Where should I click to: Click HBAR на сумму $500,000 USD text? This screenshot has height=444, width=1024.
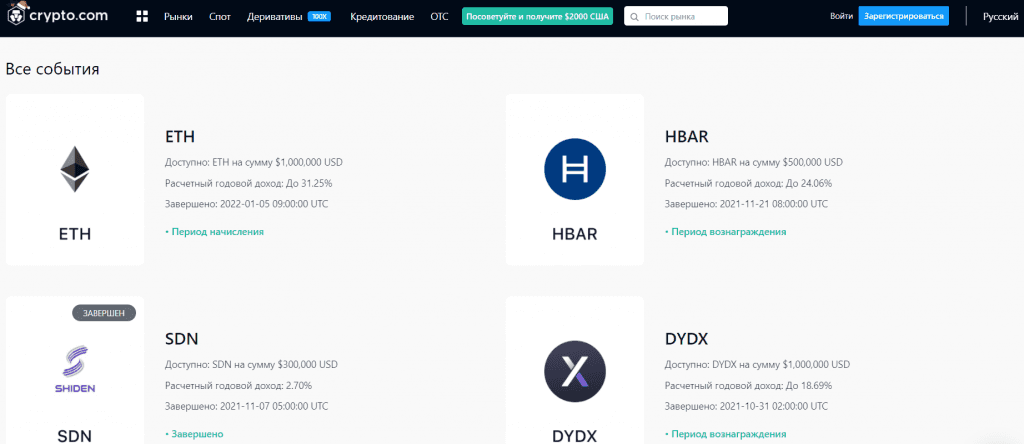point(778,162)
